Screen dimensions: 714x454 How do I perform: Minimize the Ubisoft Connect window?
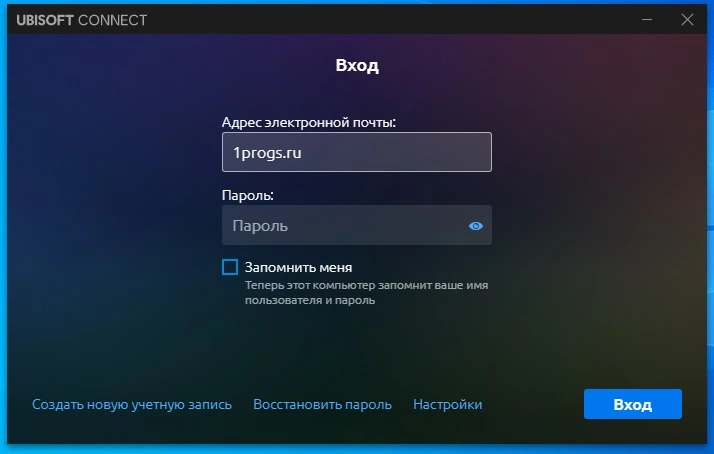tap(647, 20)
